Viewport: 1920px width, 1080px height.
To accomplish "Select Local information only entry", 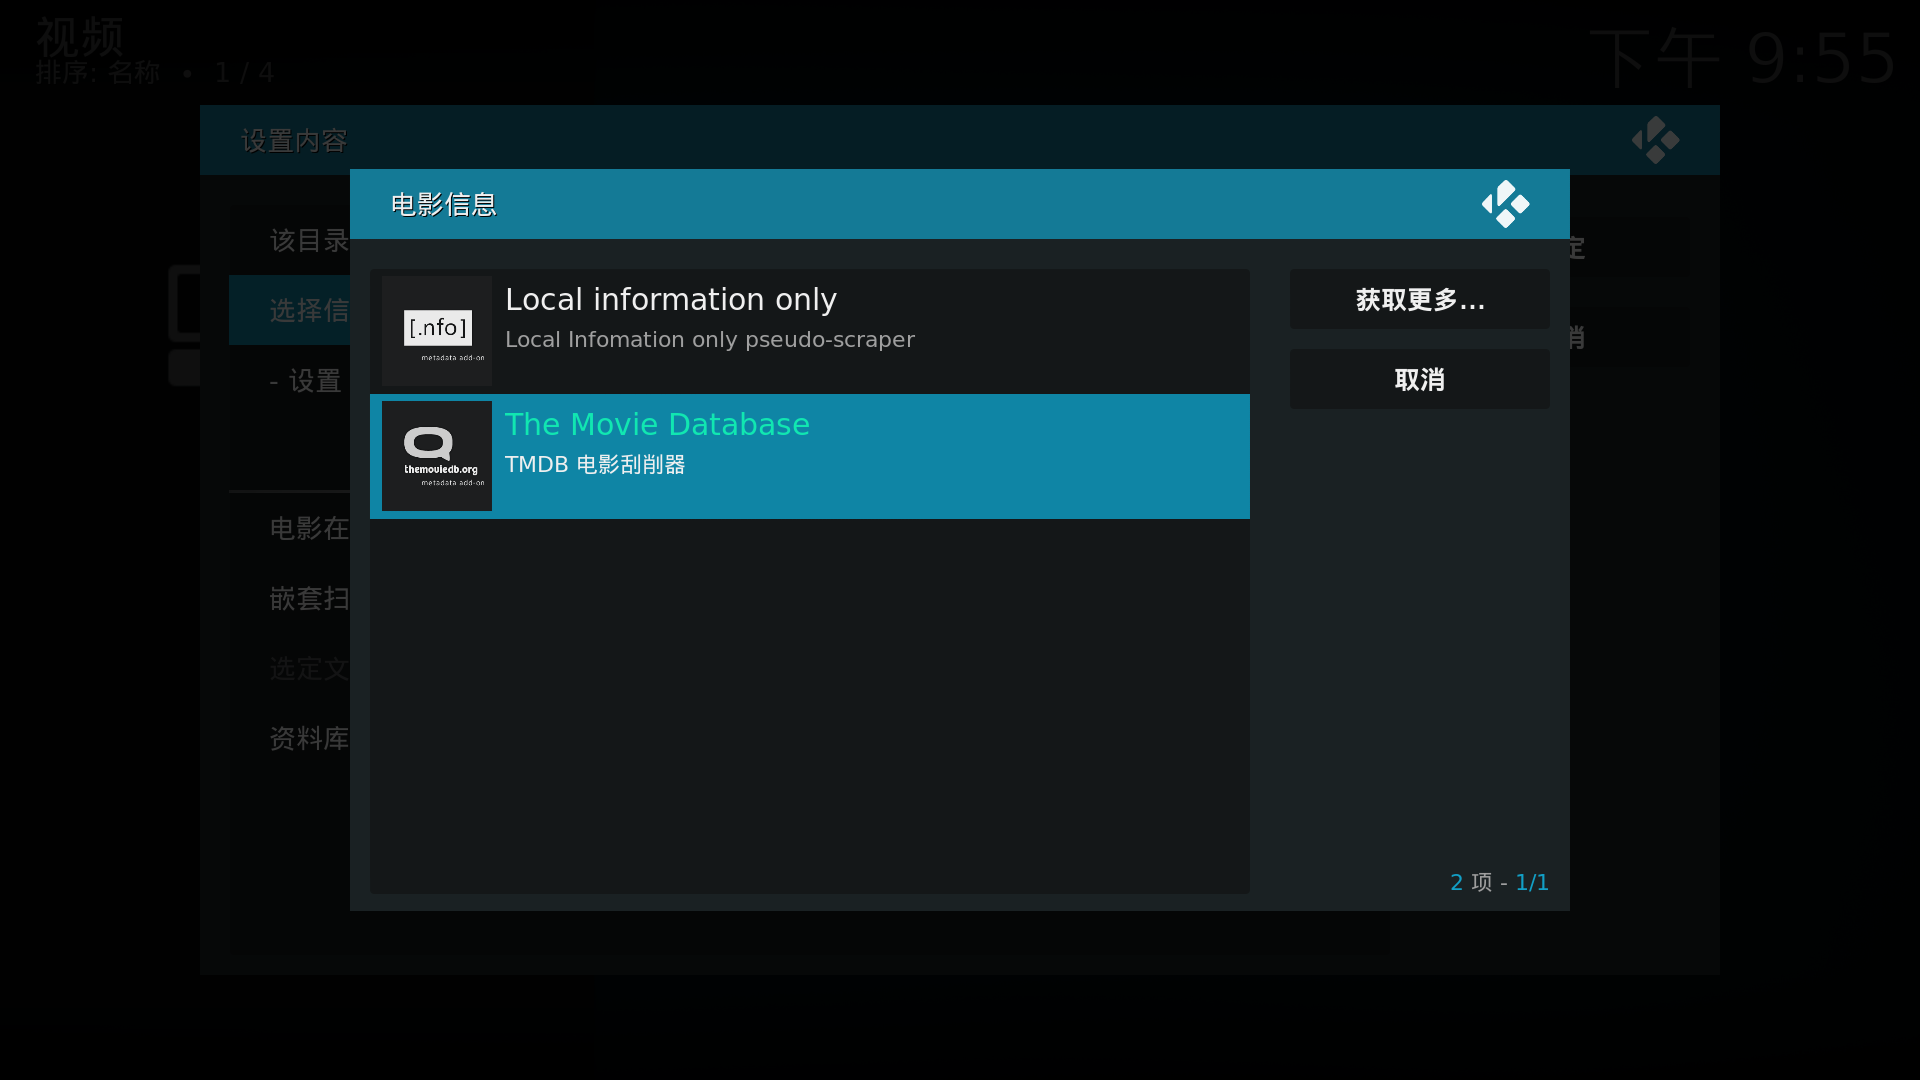I will tap(670, 300).
